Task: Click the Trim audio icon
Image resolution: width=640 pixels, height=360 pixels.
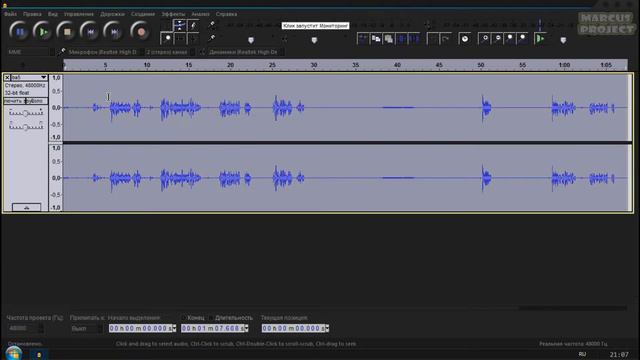Action: point(402,39)
